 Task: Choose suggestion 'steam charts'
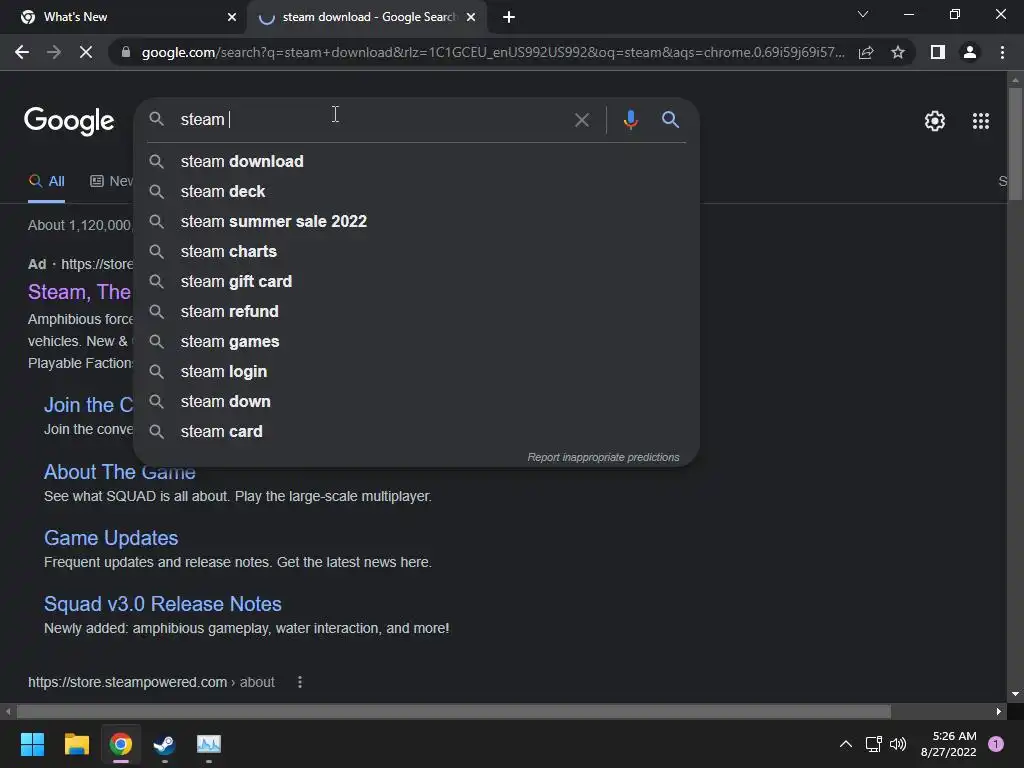(x=417, y=251)
